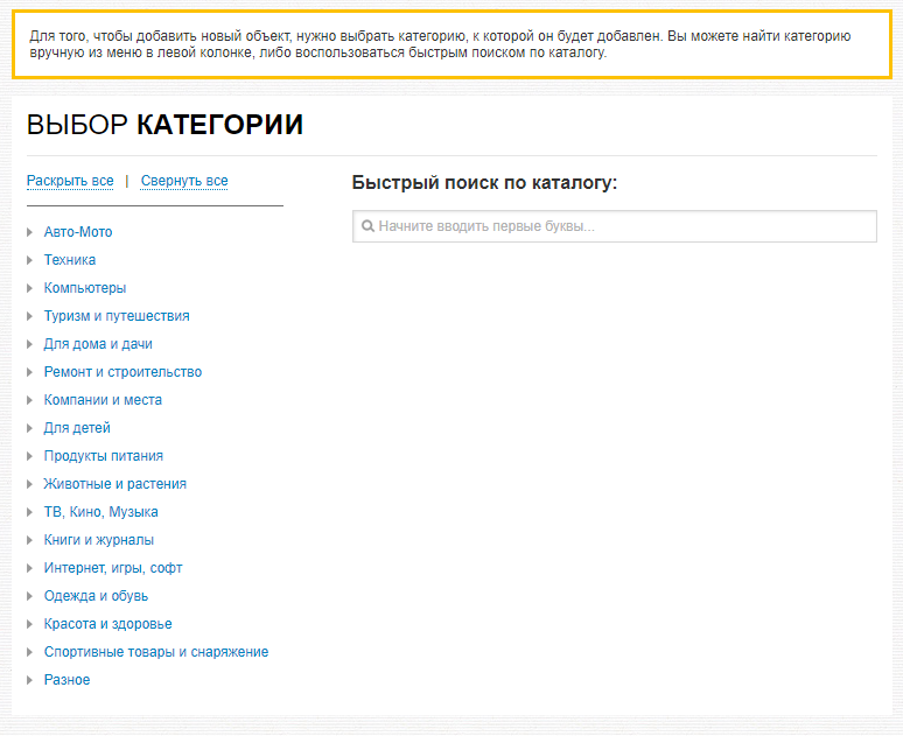Image resolution: width=904 pixels, height=736 pixels.
Task: Select the Для детей category
Action: 77,428
